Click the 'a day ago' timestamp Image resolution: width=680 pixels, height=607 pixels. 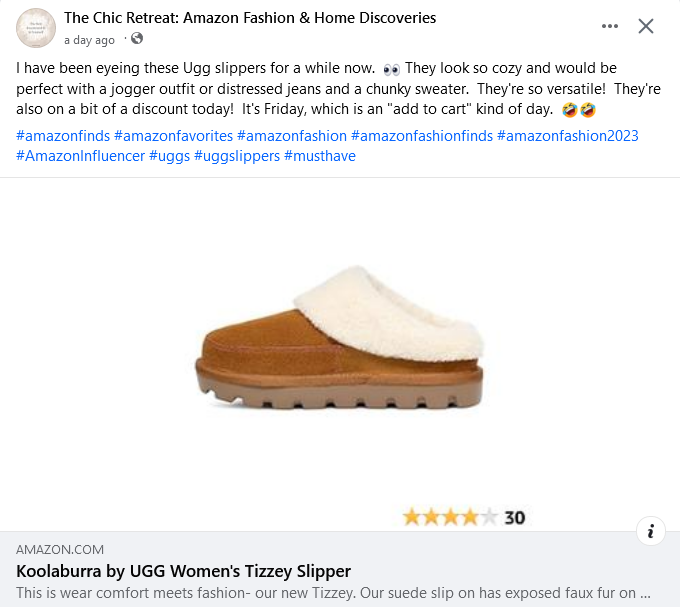[89, 40]
